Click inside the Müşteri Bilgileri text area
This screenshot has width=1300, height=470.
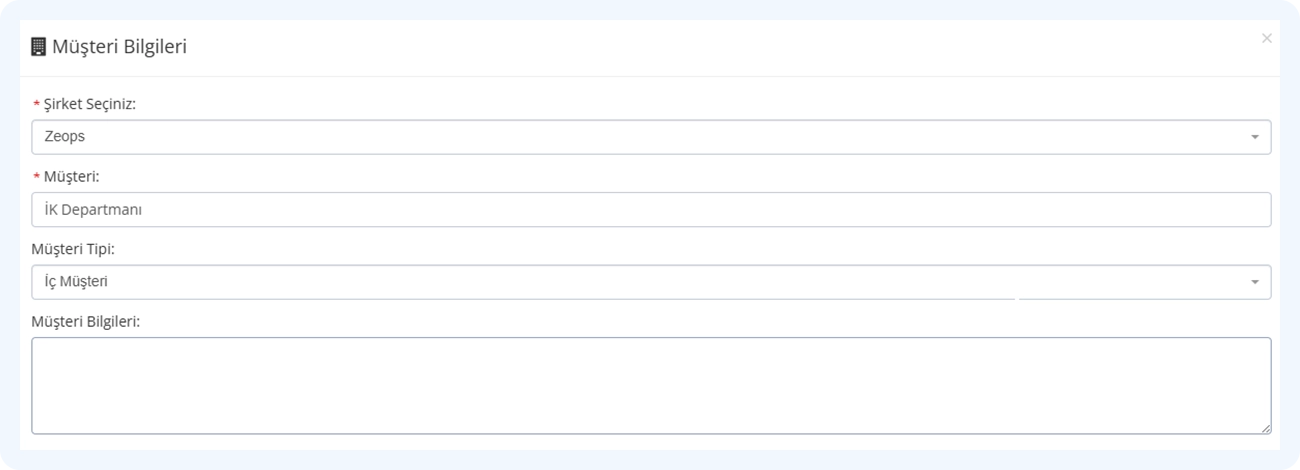[651, 386]
